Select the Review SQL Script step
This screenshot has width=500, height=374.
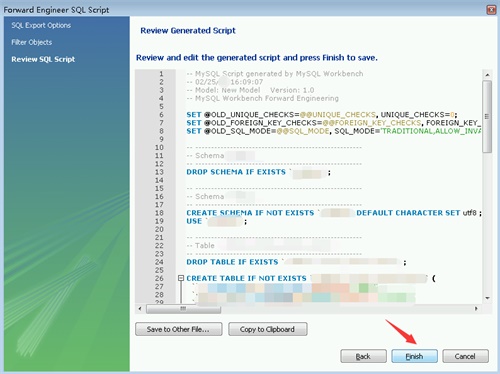pyautogui.click(x=43, y=59)
